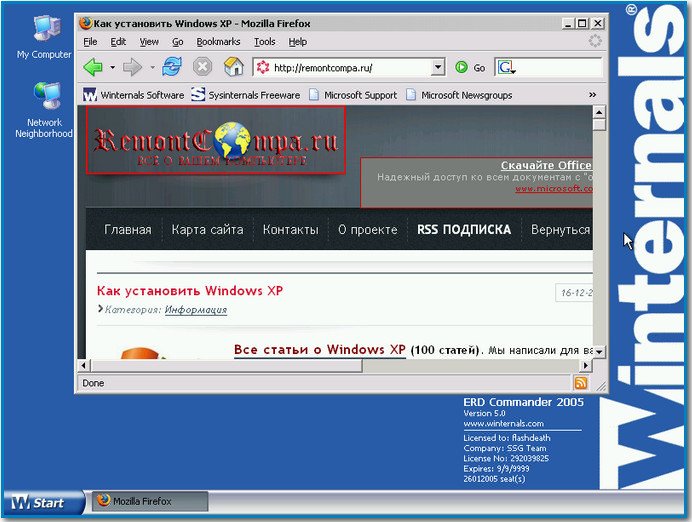Viewport: 692px width, 522px height.
Task: Click the Firefox throbber activity icon
Action: click(595, 41)
